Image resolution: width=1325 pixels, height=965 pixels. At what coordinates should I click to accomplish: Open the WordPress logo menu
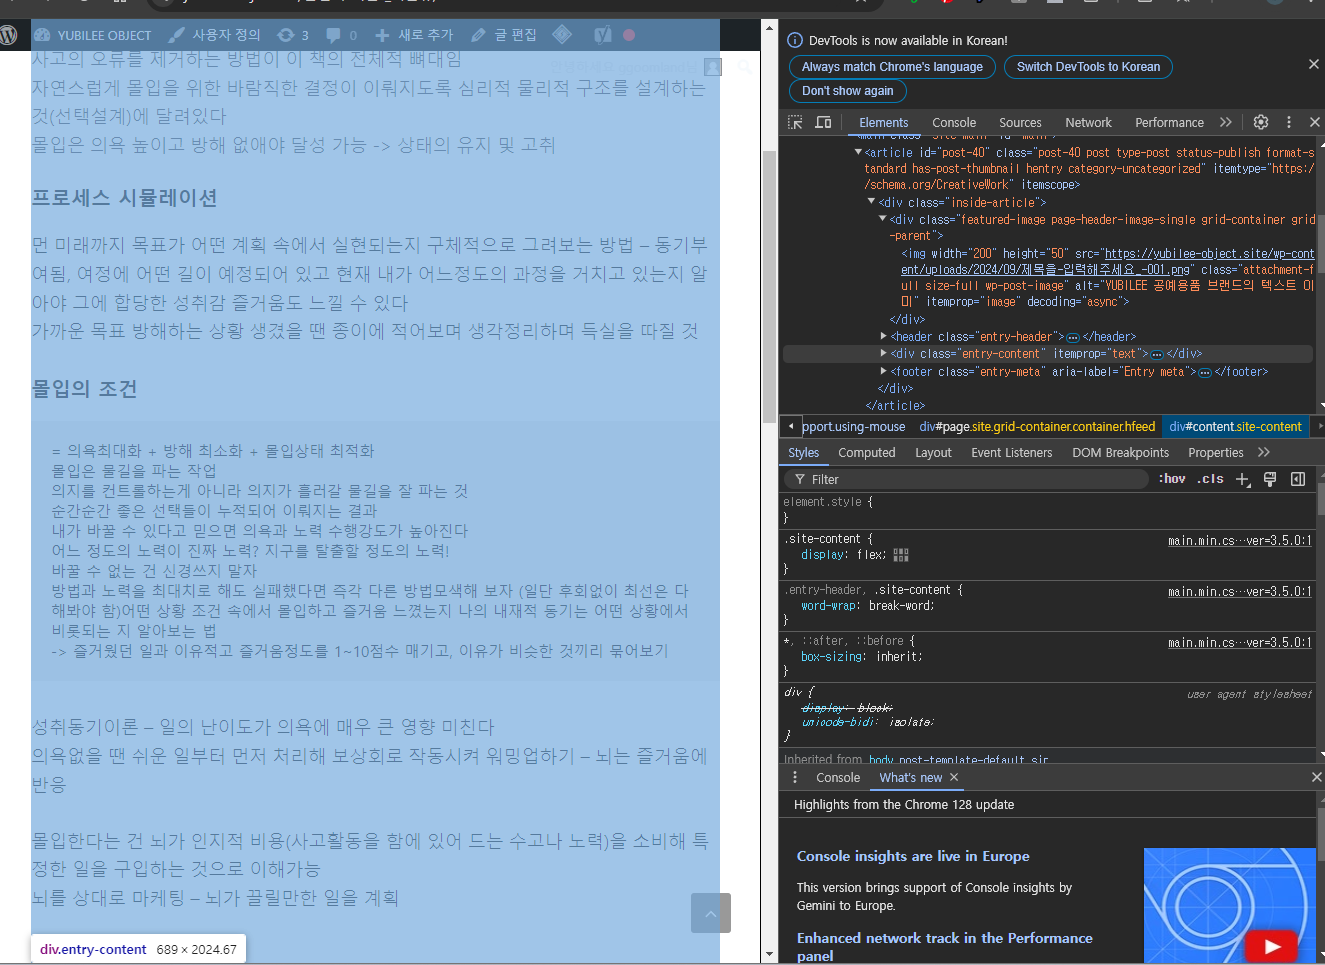point(9,35)
